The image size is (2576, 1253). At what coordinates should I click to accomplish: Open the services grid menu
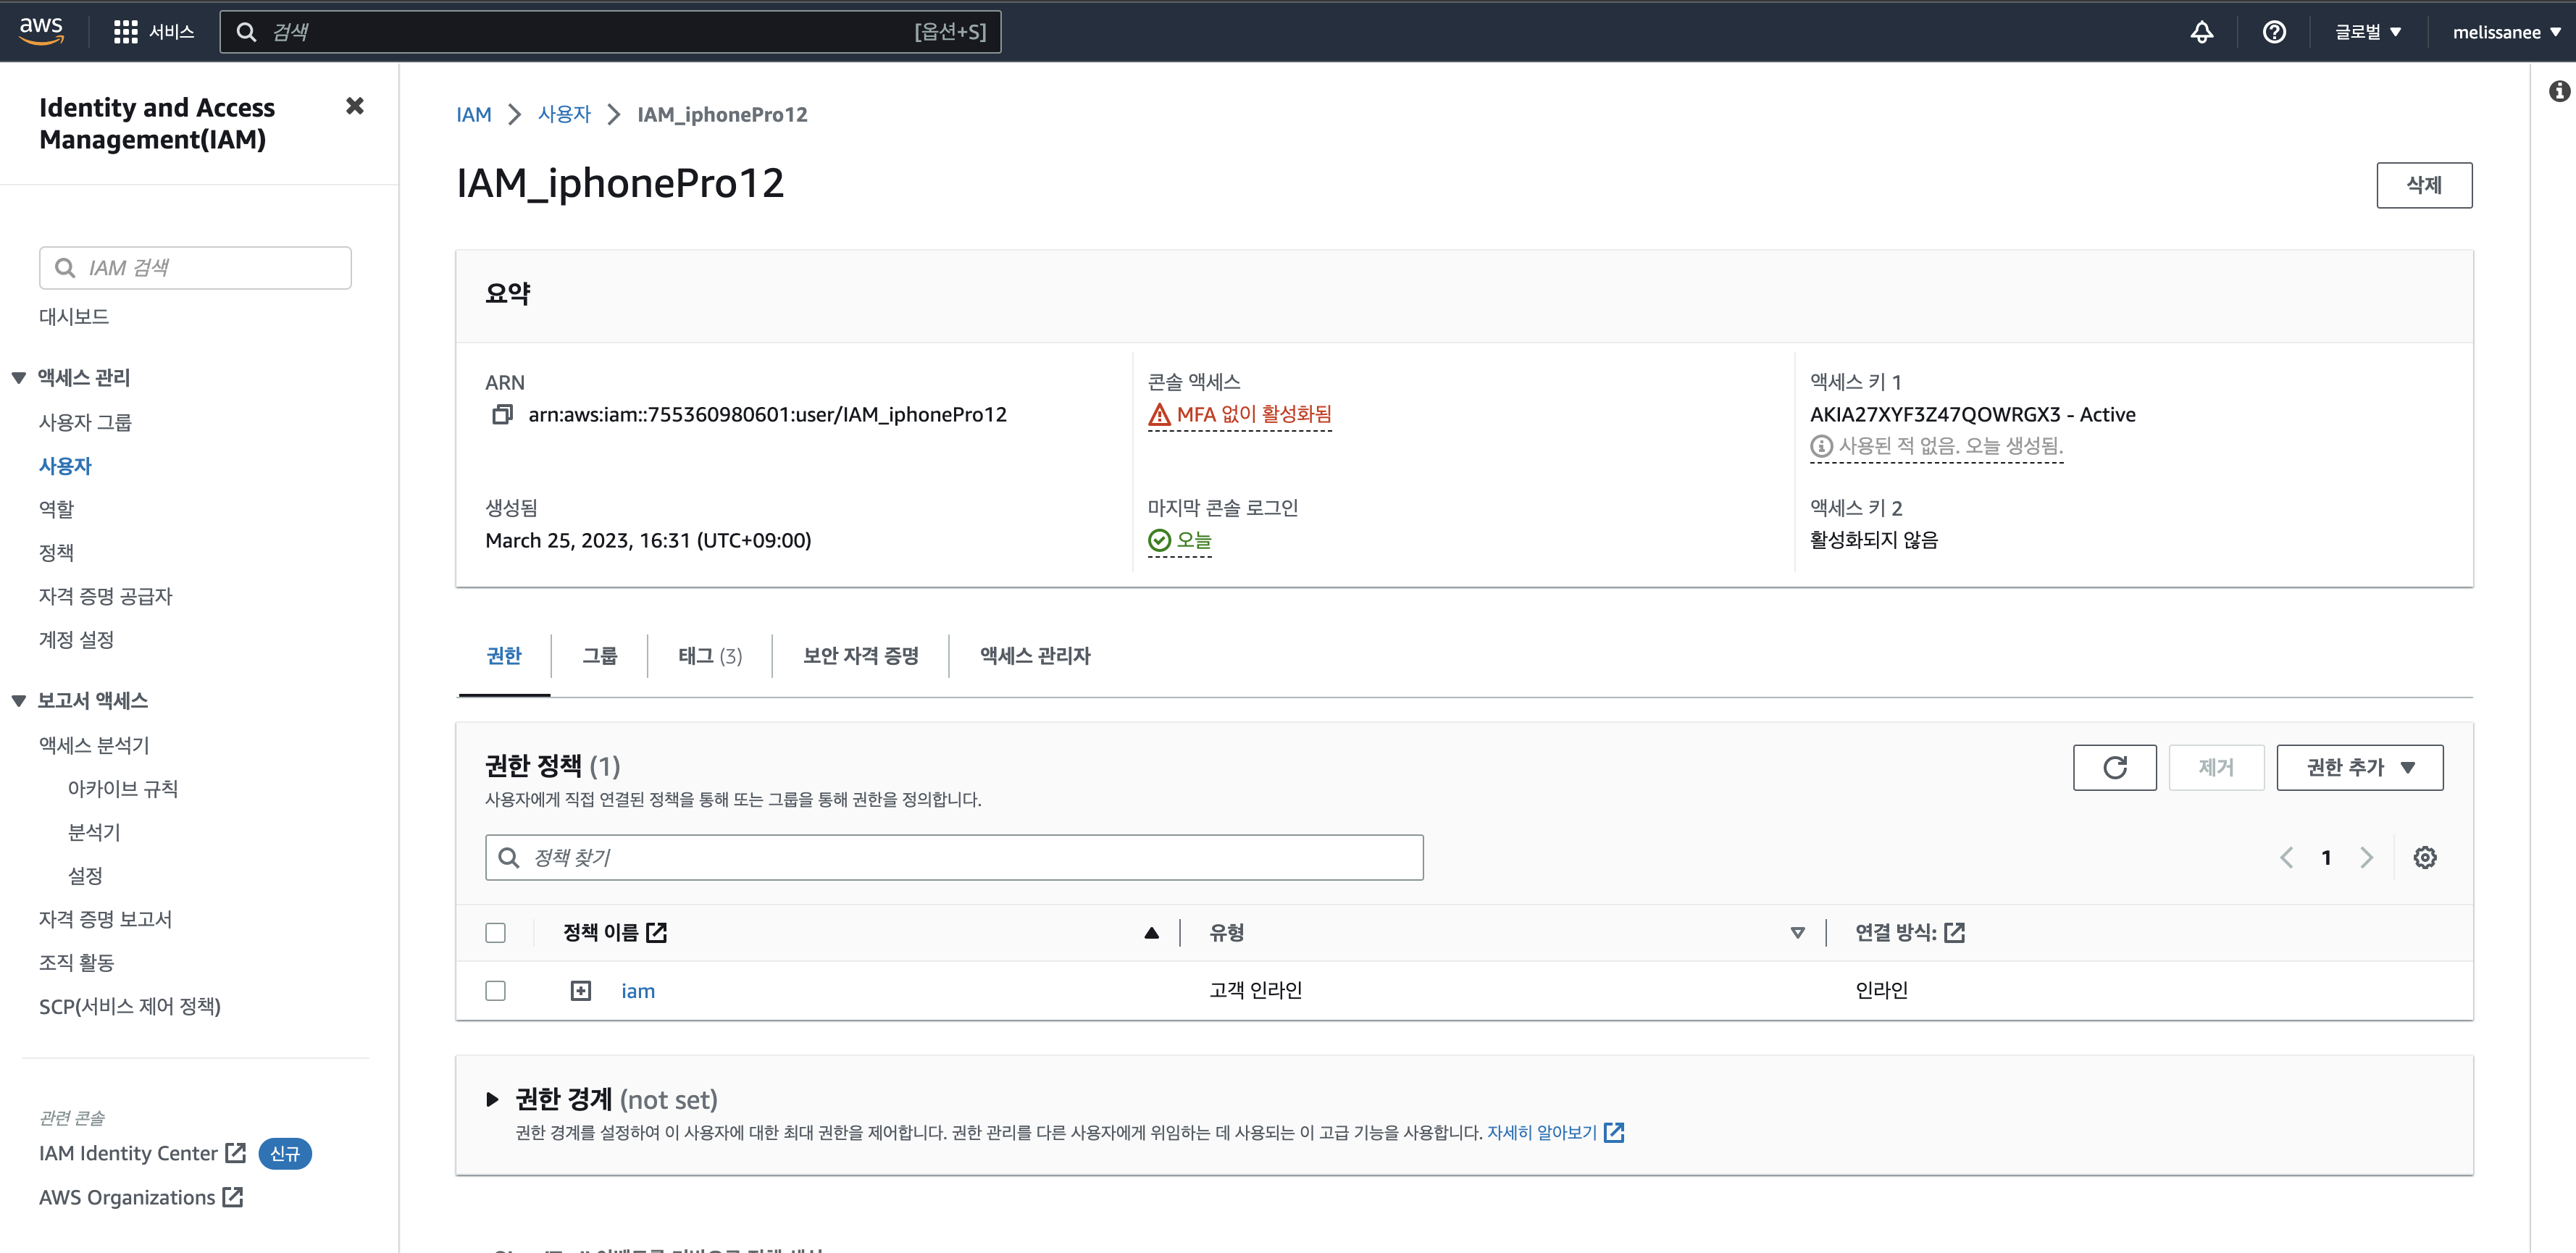[x=125, y=32]
